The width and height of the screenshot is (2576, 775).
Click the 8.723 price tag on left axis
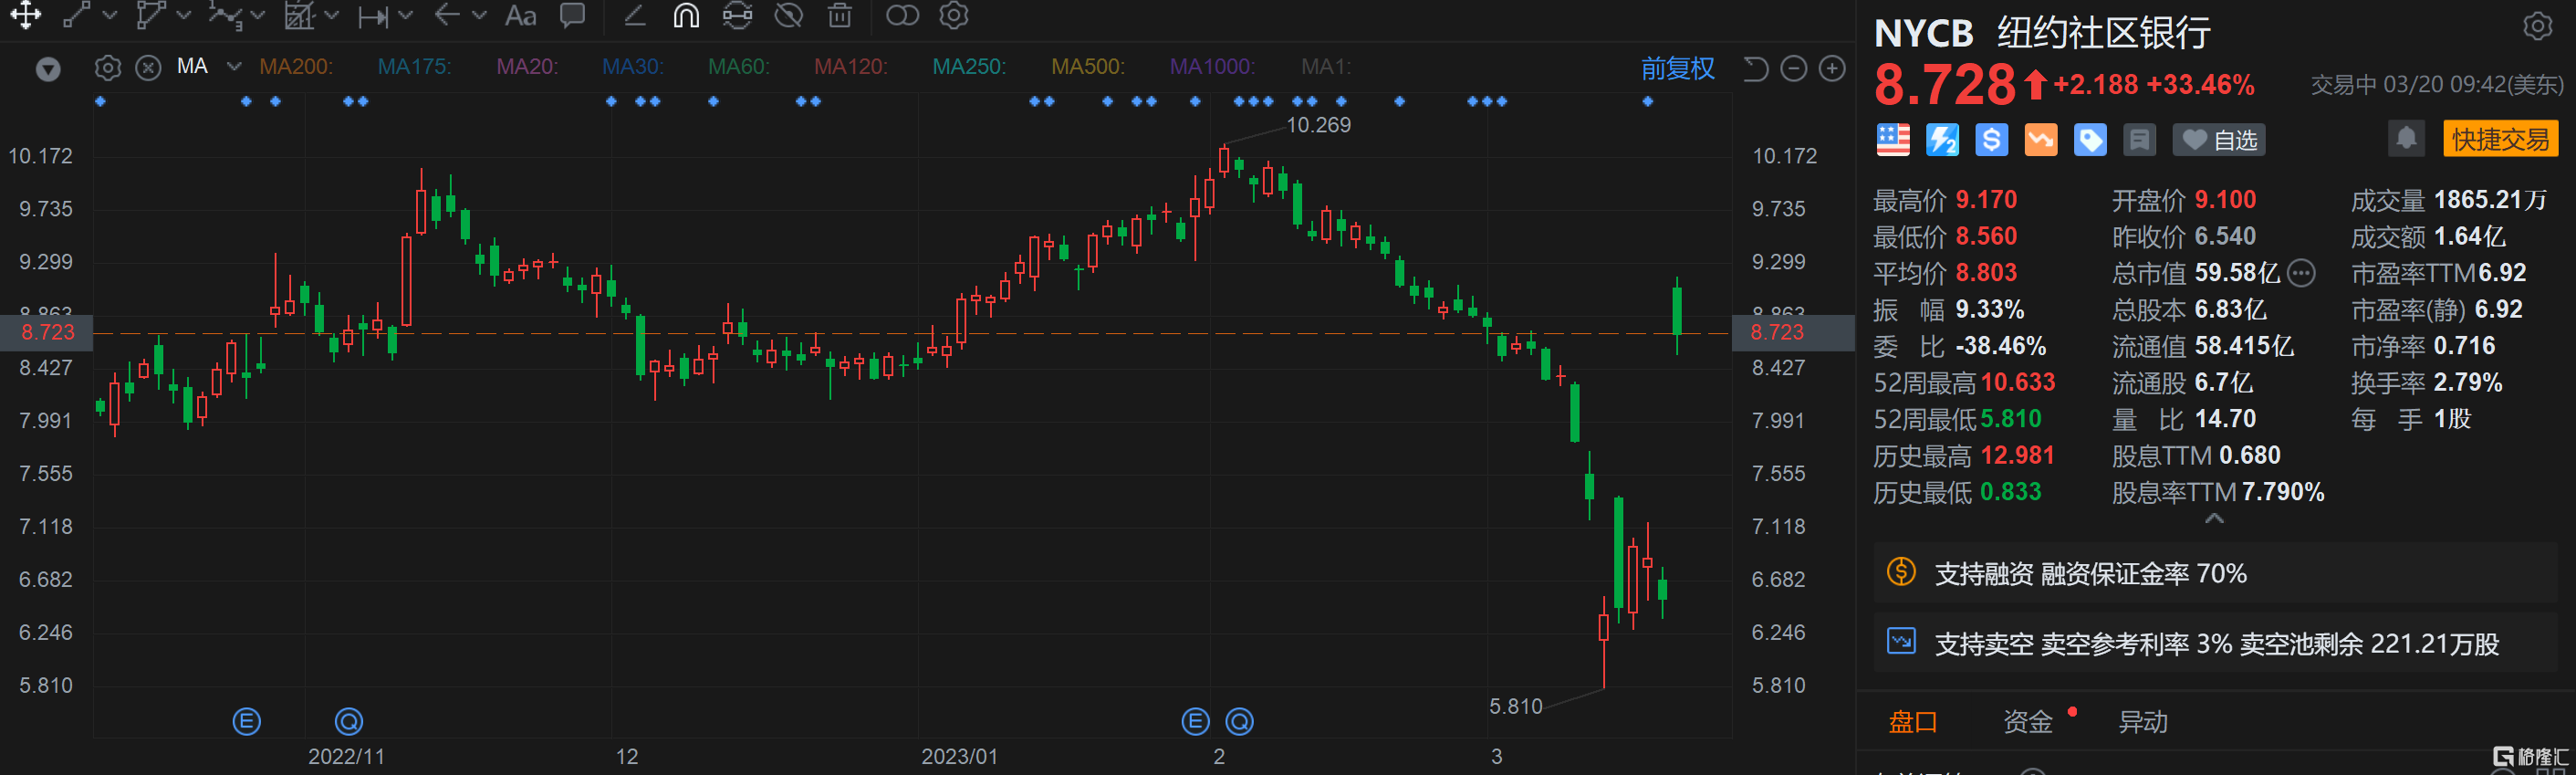pyautogui.click(x=46, y=332)
